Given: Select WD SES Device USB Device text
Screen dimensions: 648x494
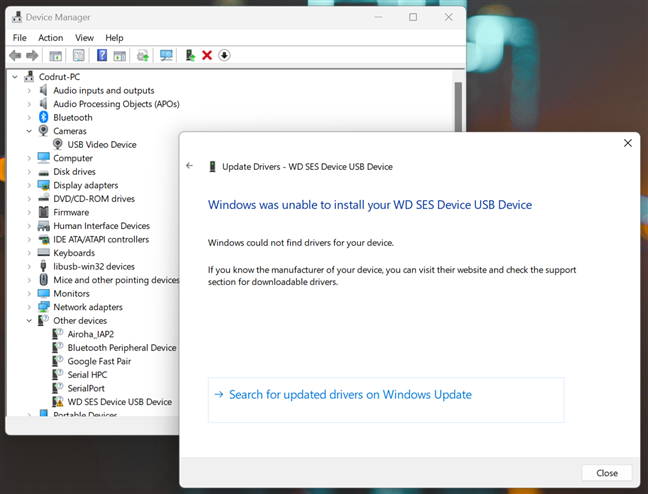Looking at the screenshot, I should (119, 402).
